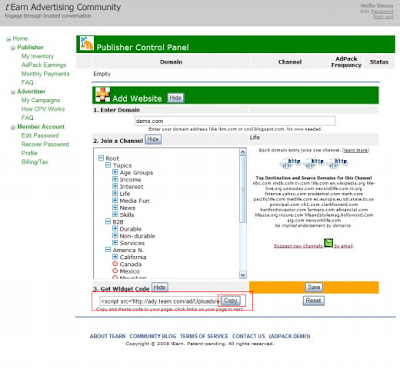400x369 pixels.
Task: Open My Campaigns under Advertiser
Action: [x=41, y=100]
